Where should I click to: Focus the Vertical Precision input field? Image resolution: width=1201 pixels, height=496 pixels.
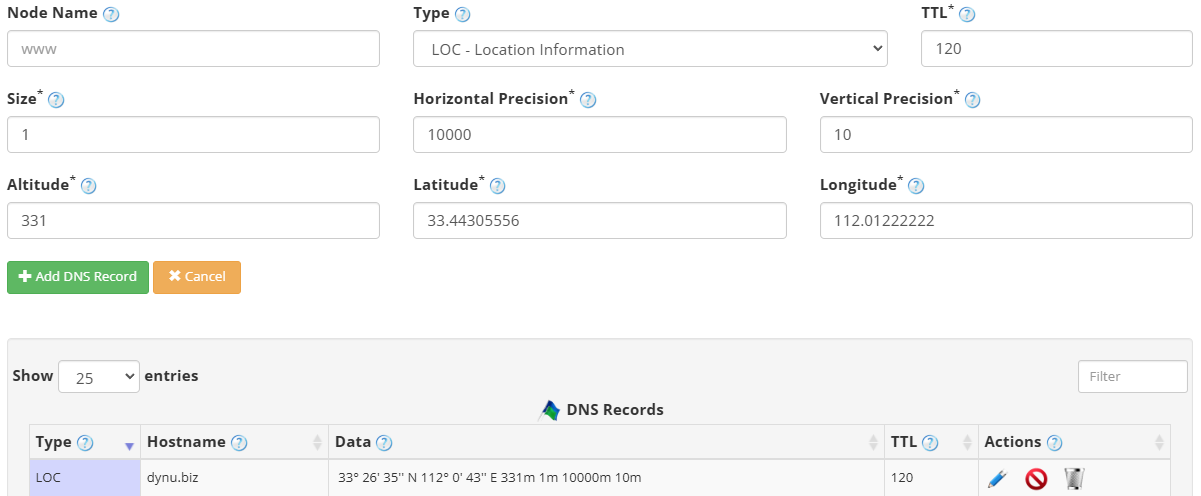(x=1006, y=134)
